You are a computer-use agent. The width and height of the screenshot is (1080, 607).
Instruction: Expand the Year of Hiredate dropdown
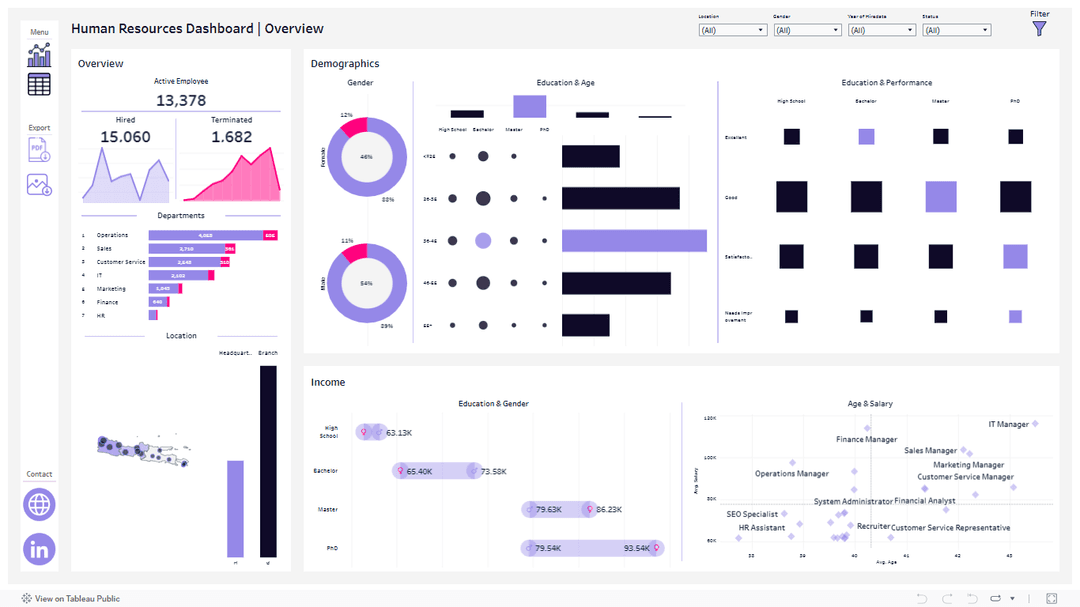(881, 30)
